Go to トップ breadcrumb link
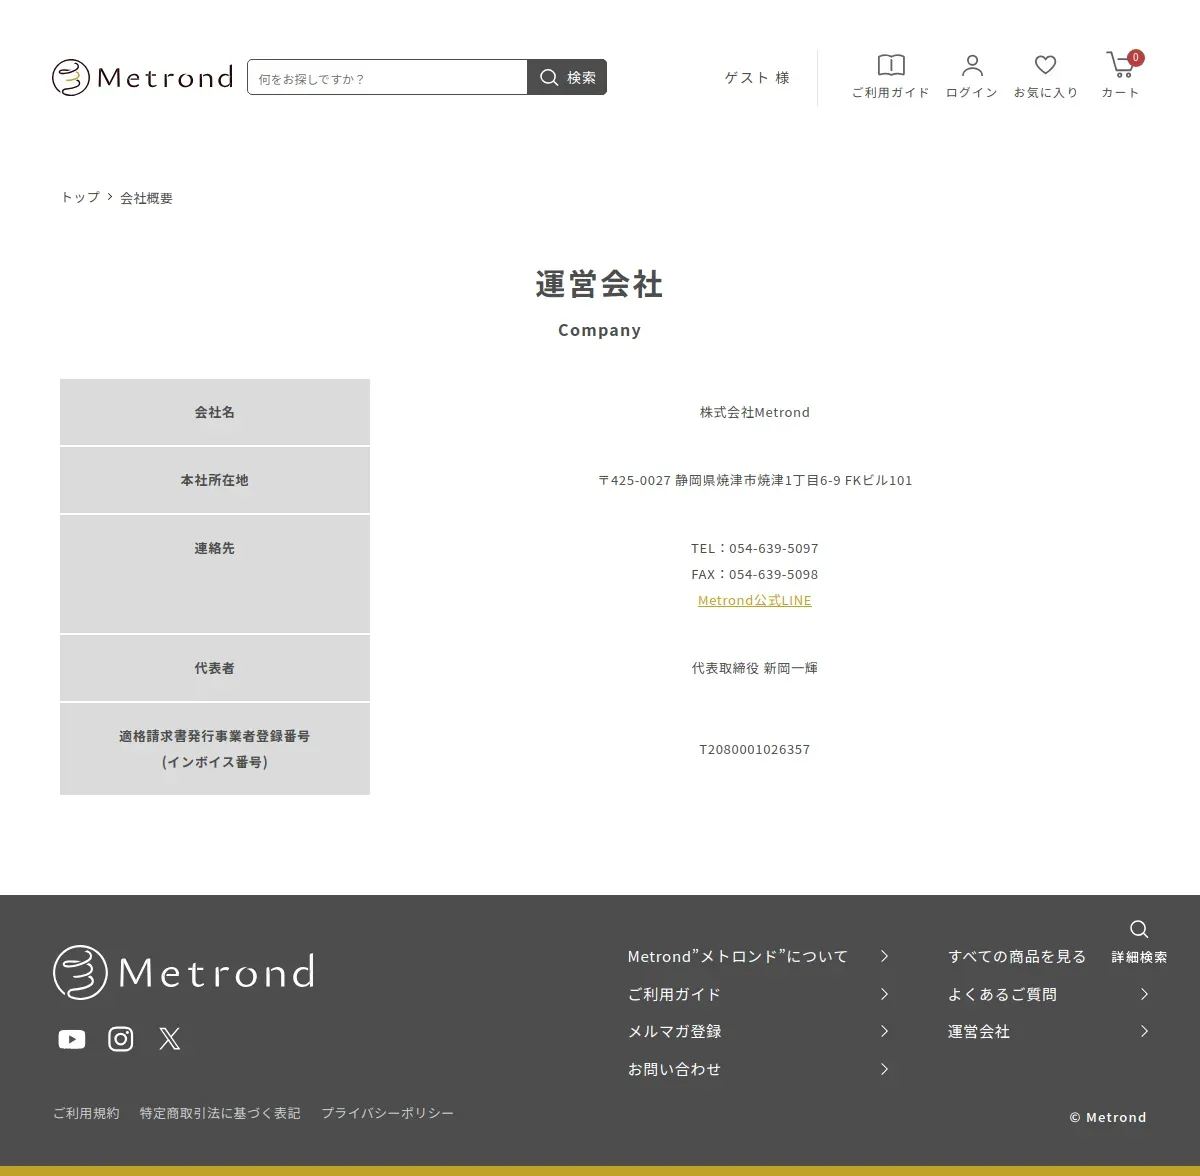 [80, 198]
